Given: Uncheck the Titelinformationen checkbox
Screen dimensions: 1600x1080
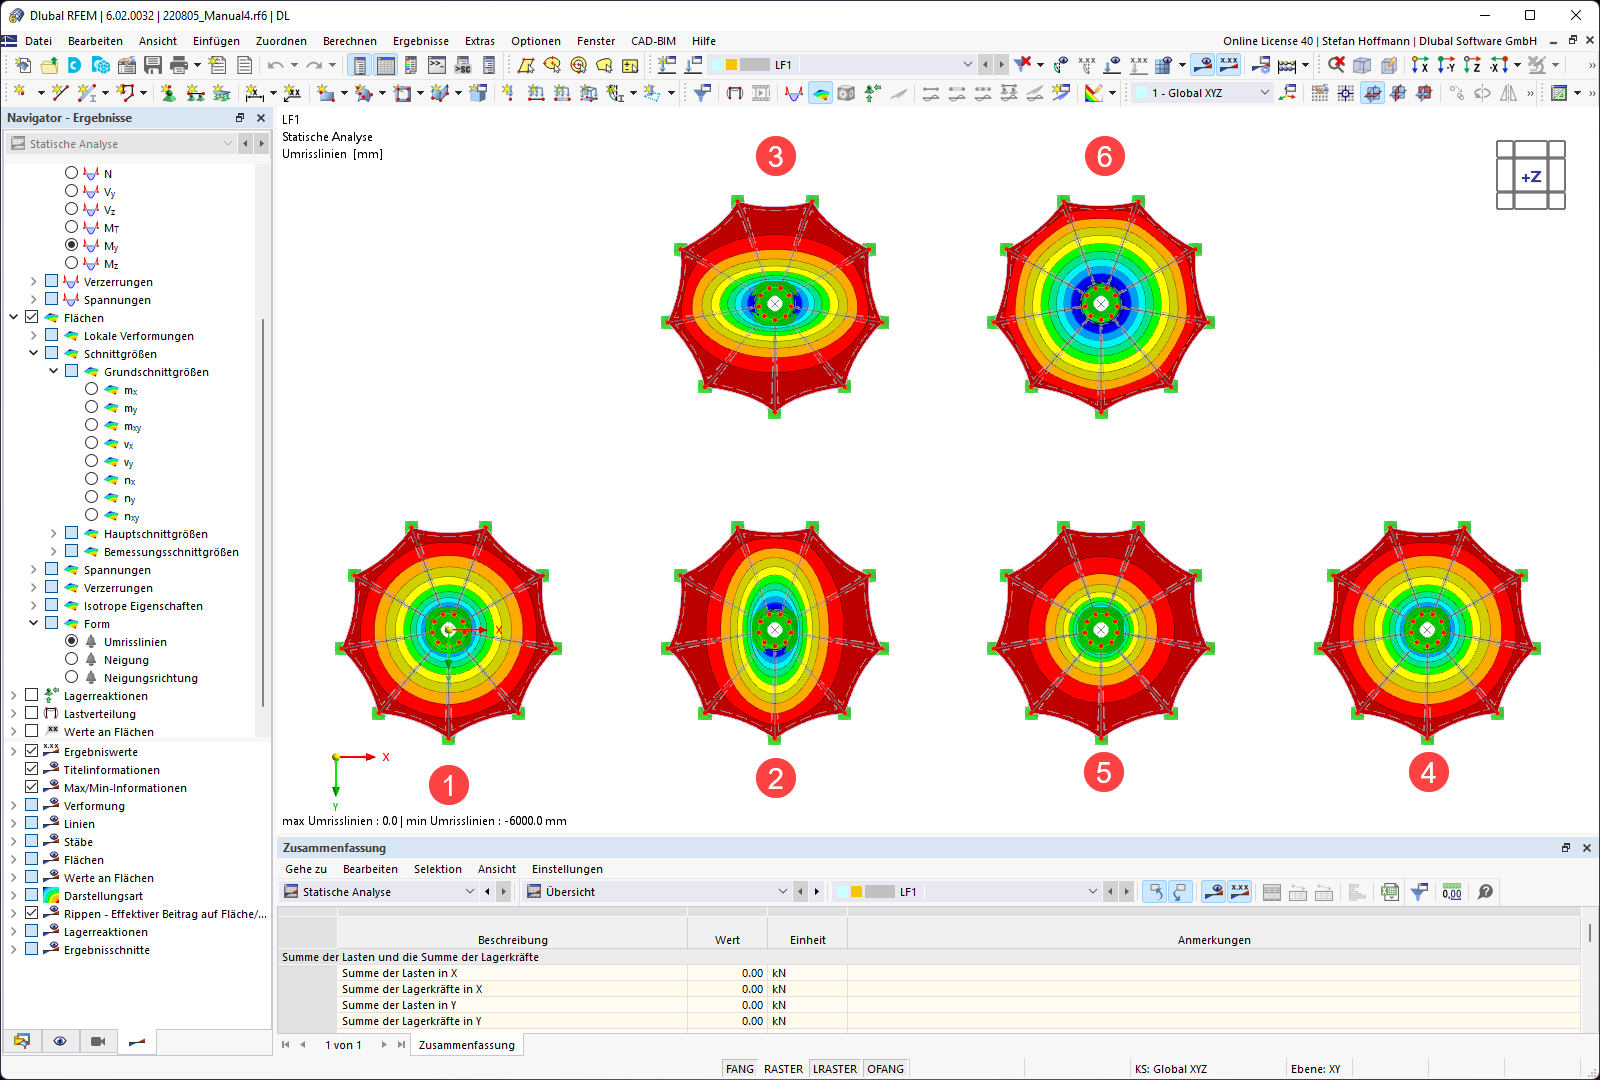Looking at the screenshot, I should (x=32, y=769).
